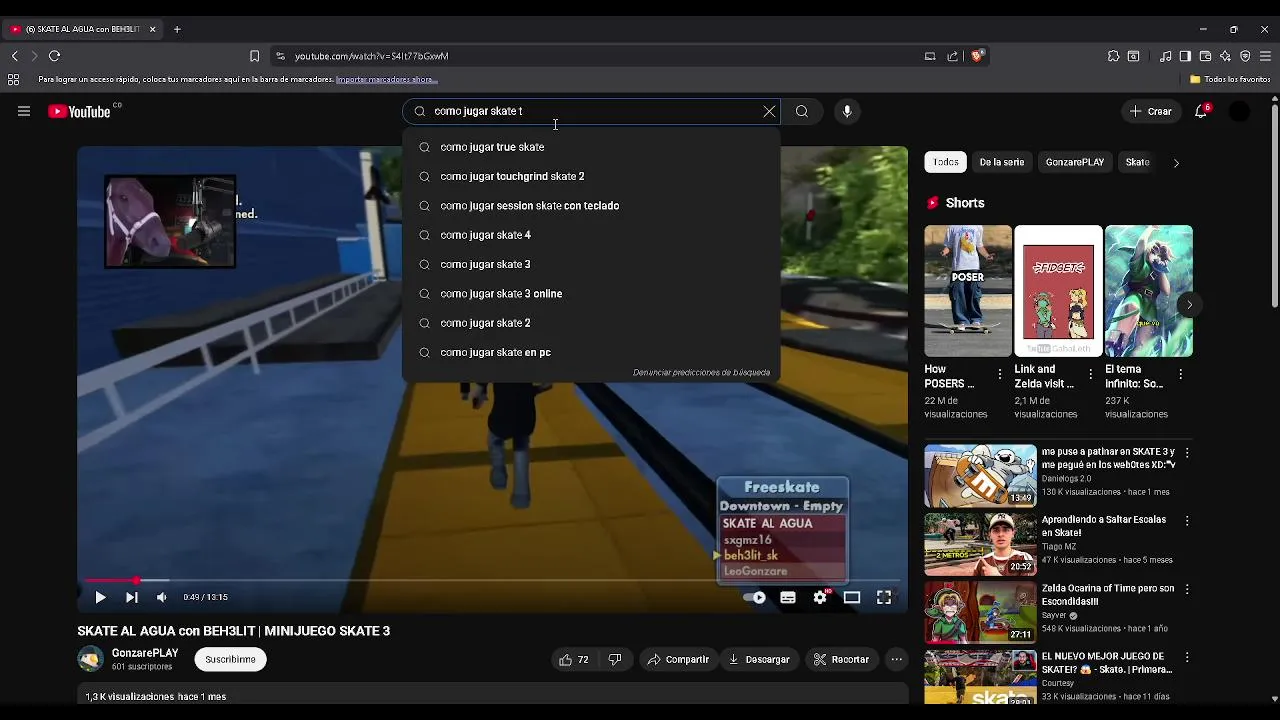Open the account avatar menu

pos(1239,112)
